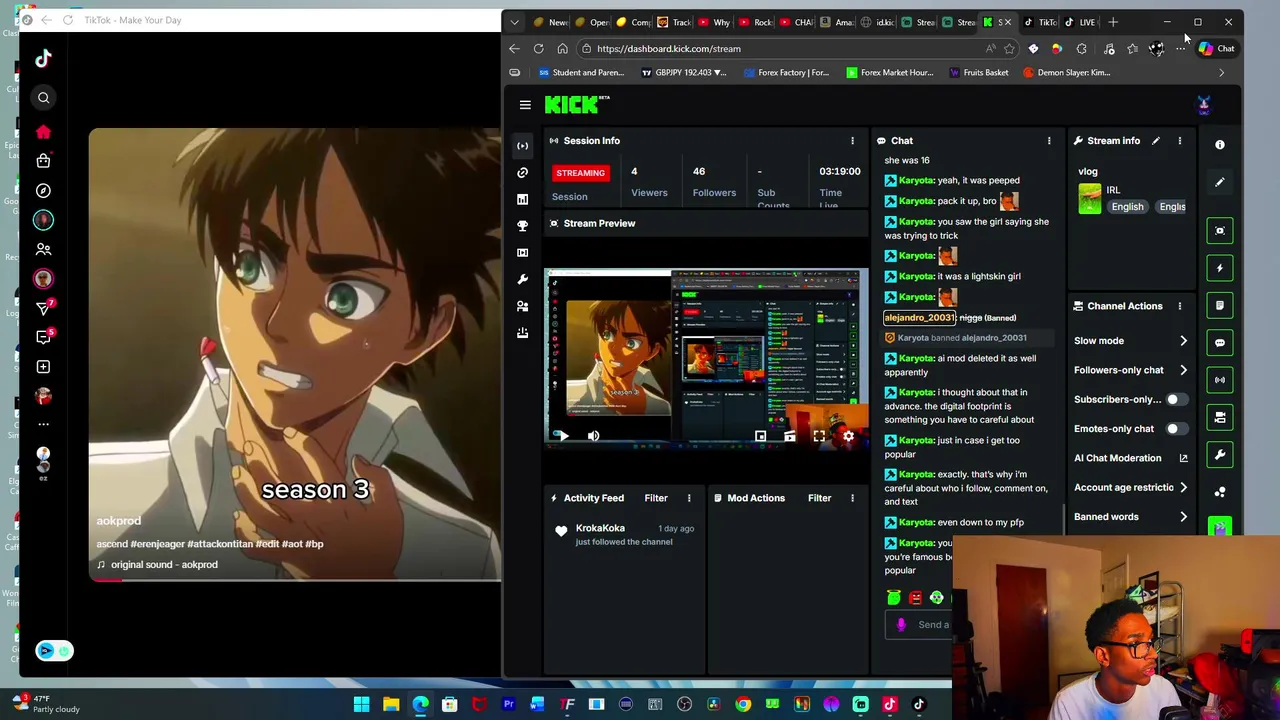The height and width of the screenshot is (720, 1280).
Task: Open Chat panel options menu
Action: point(1049,141)
